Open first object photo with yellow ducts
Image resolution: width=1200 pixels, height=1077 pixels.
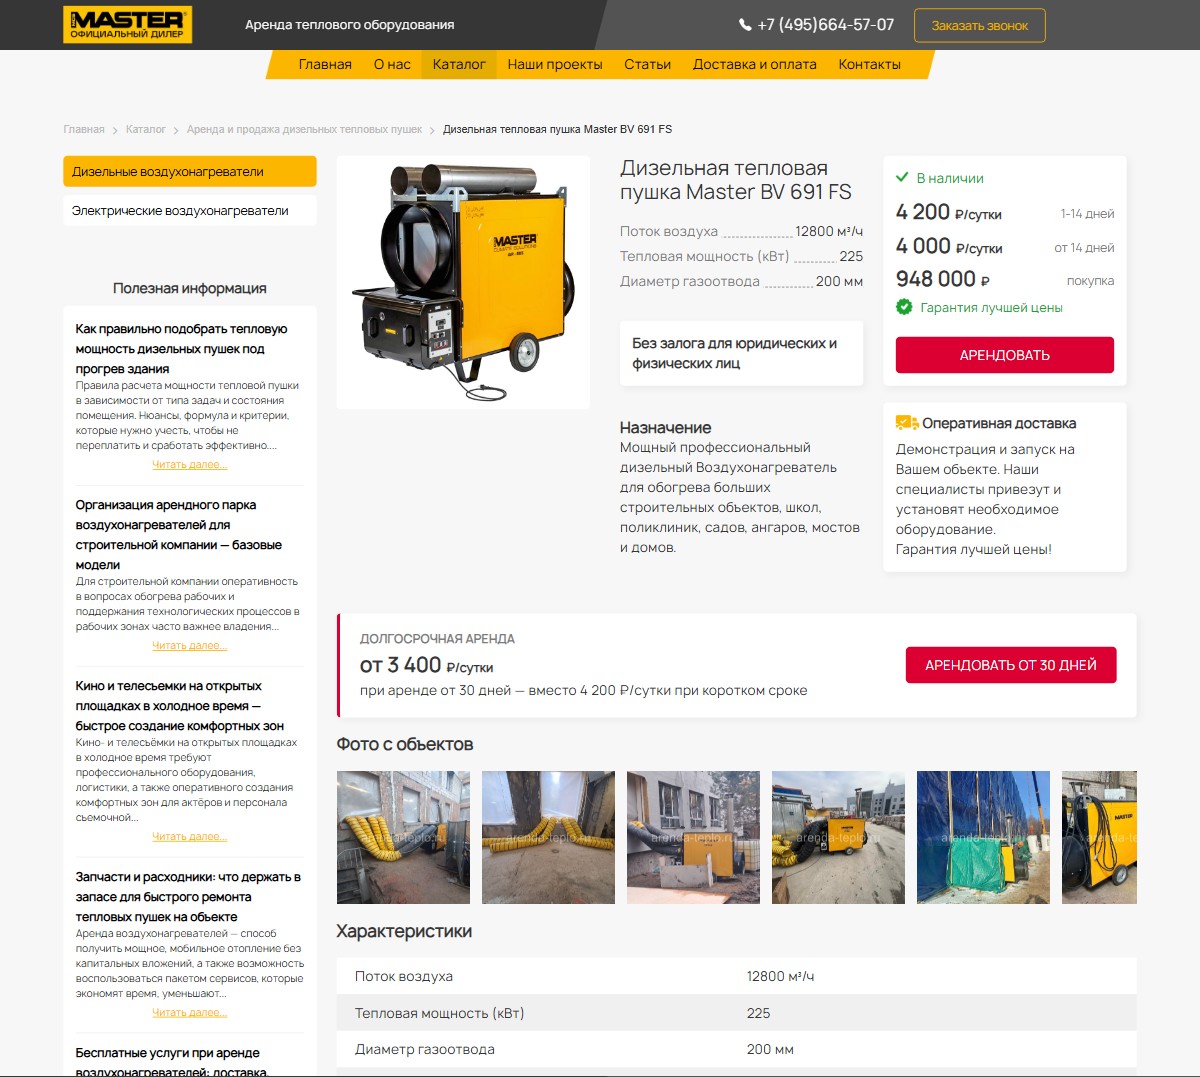[403, 837]
